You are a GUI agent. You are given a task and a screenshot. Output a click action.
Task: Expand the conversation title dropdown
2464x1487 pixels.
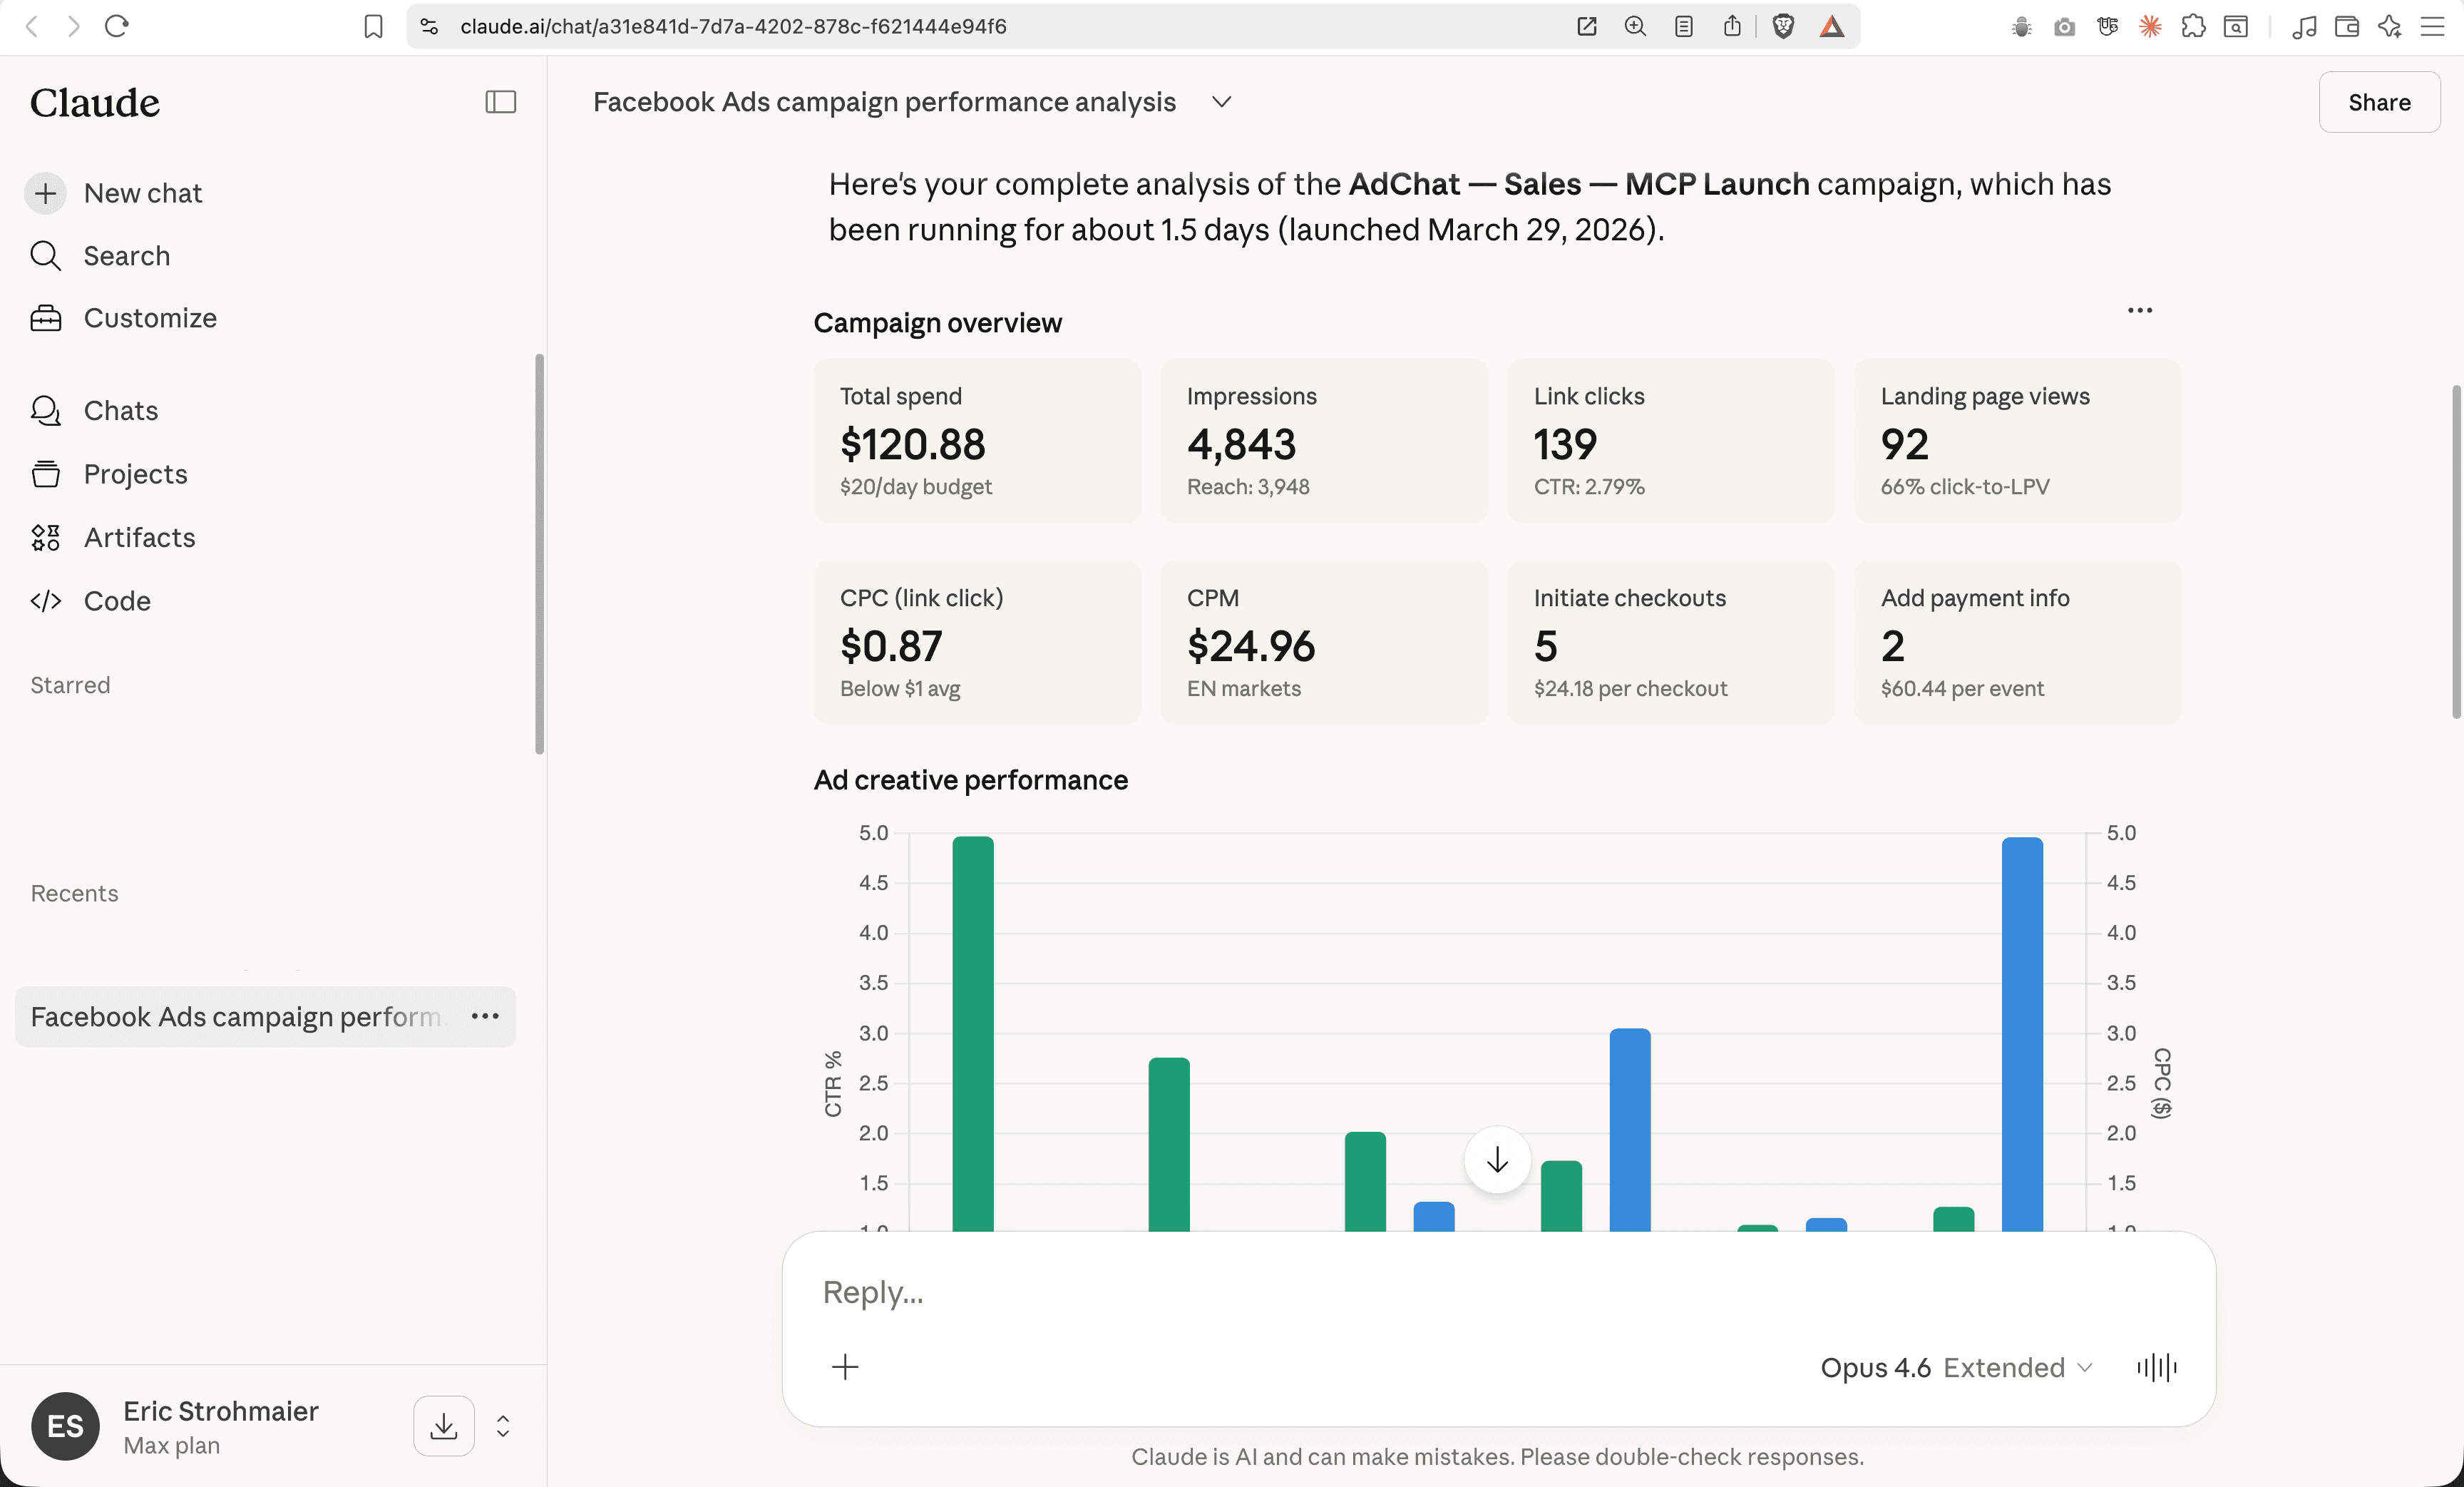tap(1221, 101)
